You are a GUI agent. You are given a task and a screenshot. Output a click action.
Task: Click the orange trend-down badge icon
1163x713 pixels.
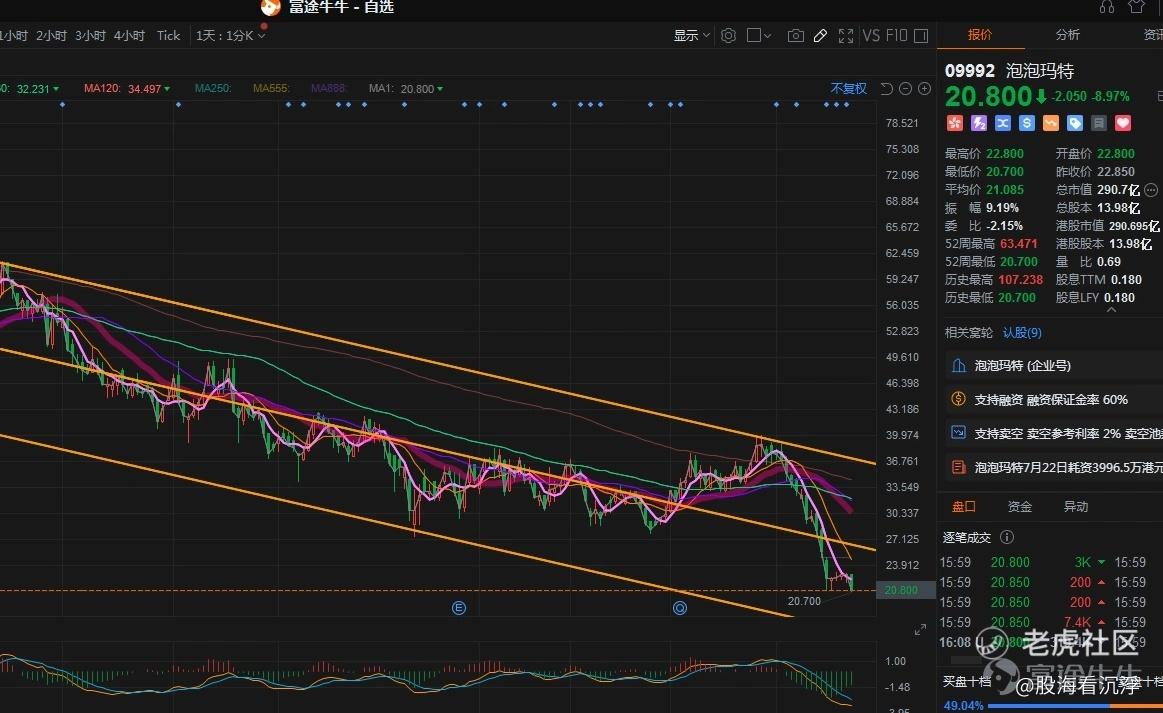pos(1051,123)
